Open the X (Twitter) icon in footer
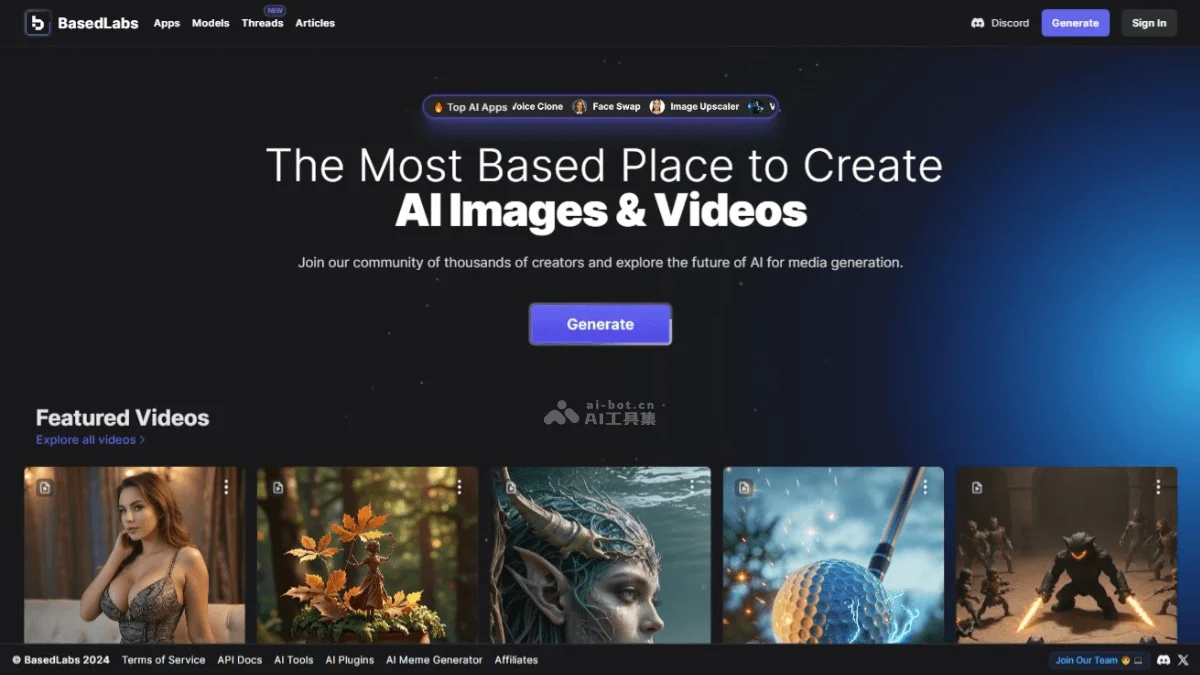Viewport: 1200px width, 675px height. click(1183, 660)
